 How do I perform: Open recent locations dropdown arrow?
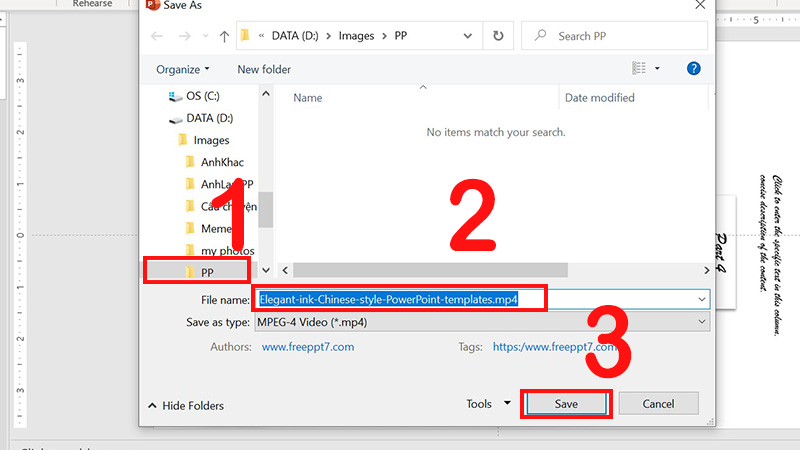(x=206, y=36)
